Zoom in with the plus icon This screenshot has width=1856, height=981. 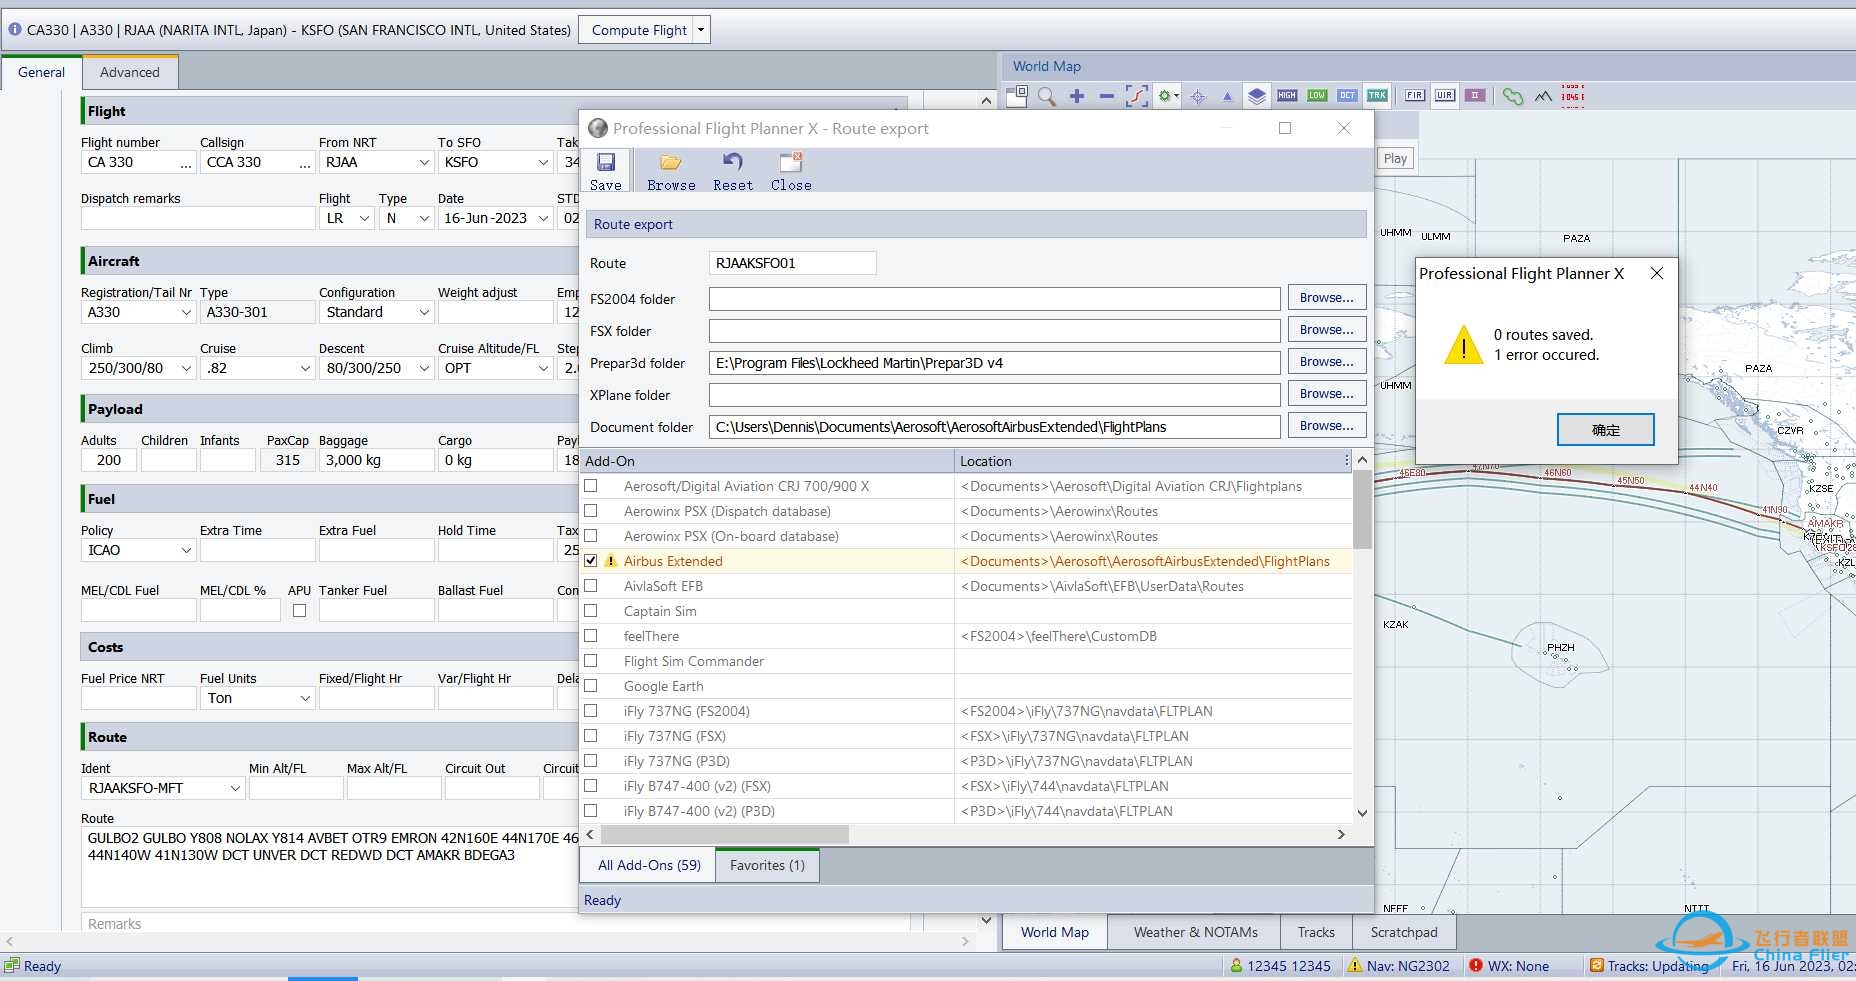tap(1077, 96)
